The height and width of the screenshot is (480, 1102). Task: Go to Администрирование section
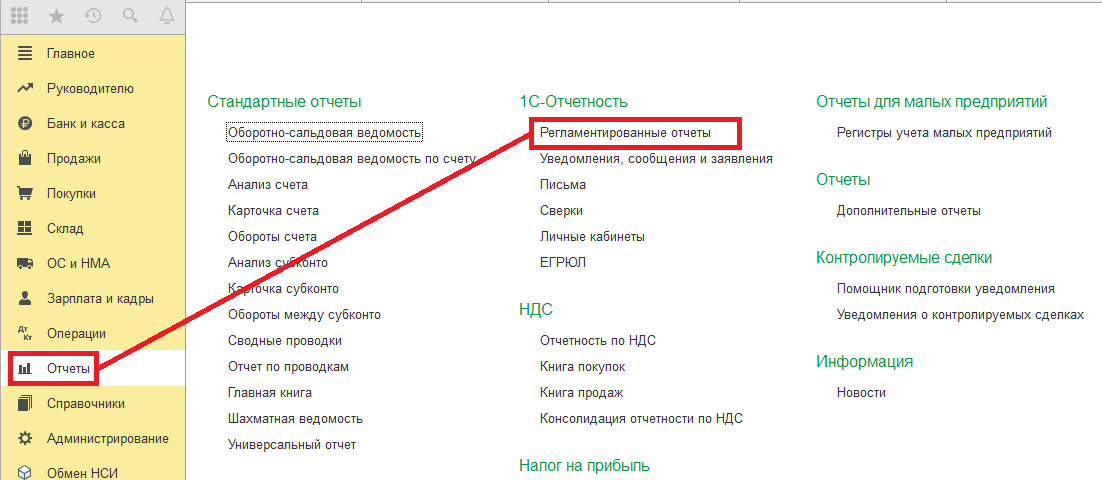click(108, 439)
